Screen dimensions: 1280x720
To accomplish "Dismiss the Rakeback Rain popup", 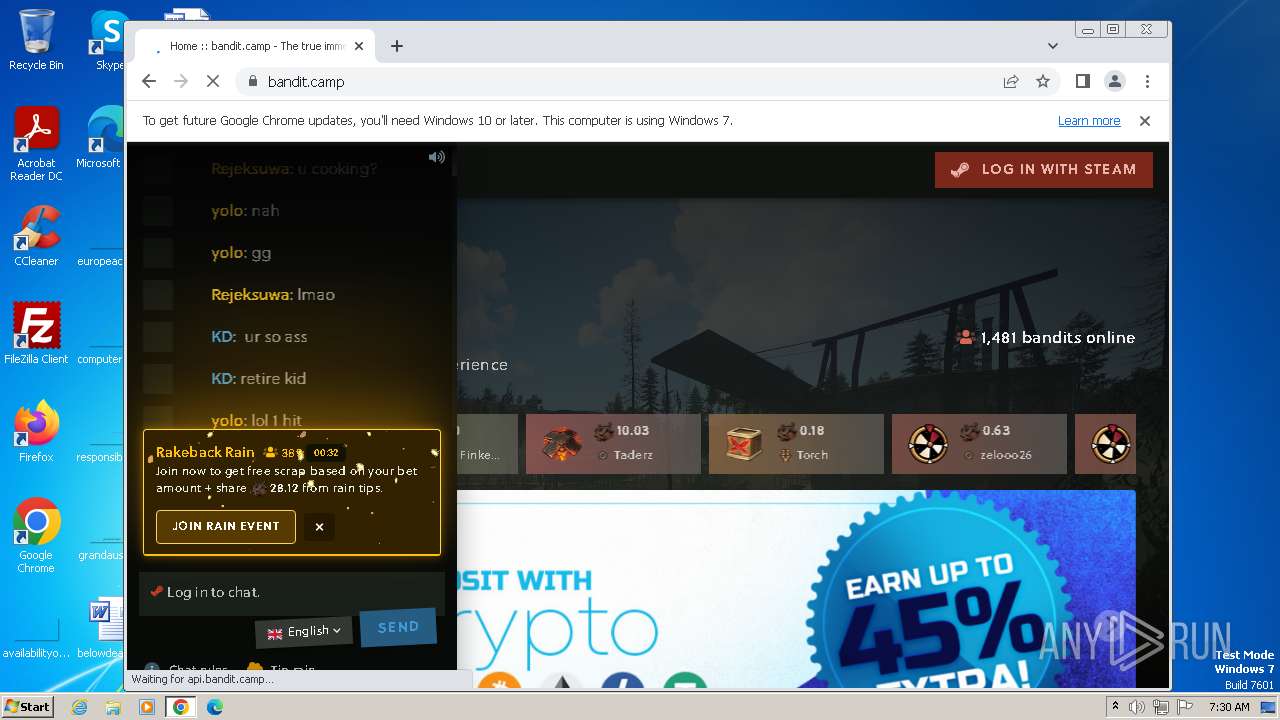I will [319, 527].
